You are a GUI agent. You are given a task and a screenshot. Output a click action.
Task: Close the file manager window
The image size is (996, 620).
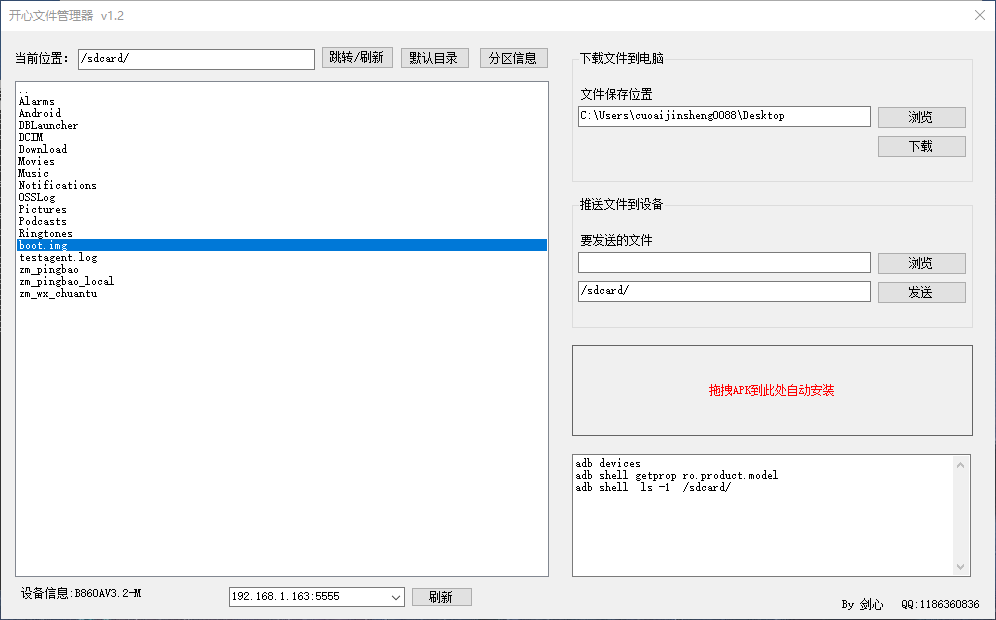(979, 15)
